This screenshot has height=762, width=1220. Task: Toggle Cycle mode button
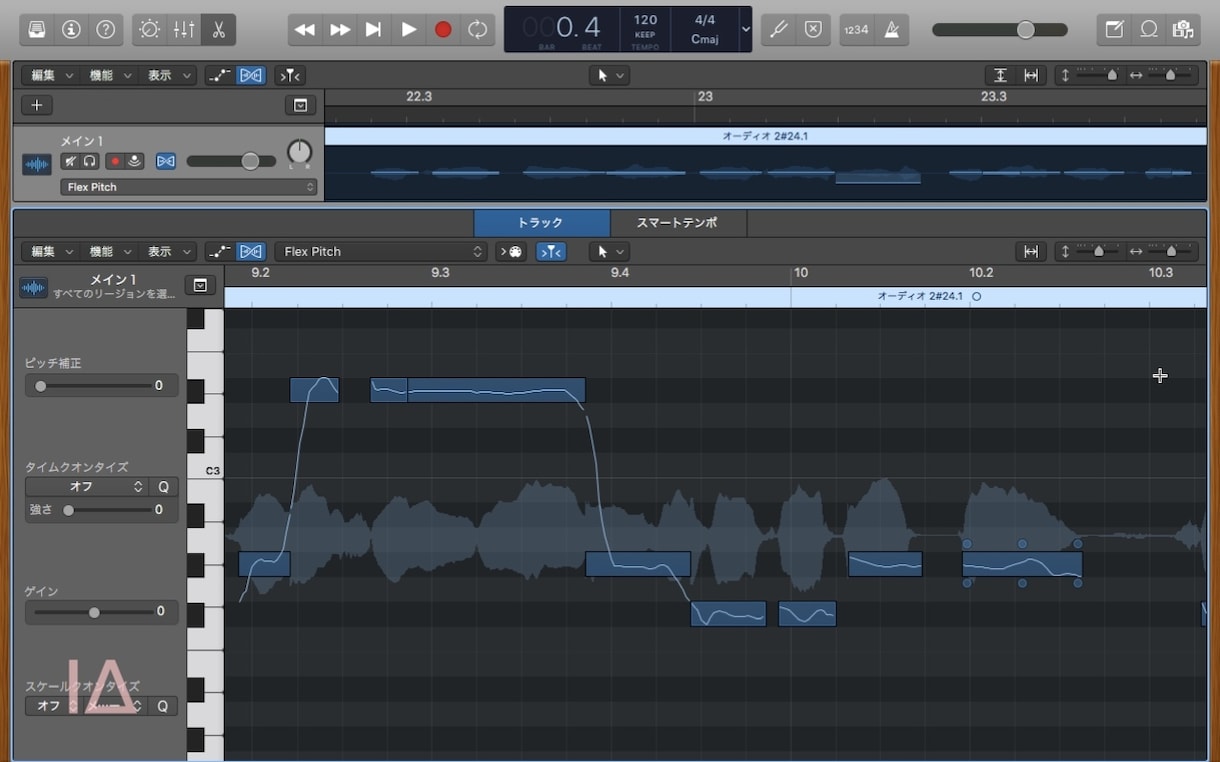click(x=478, y=30)
